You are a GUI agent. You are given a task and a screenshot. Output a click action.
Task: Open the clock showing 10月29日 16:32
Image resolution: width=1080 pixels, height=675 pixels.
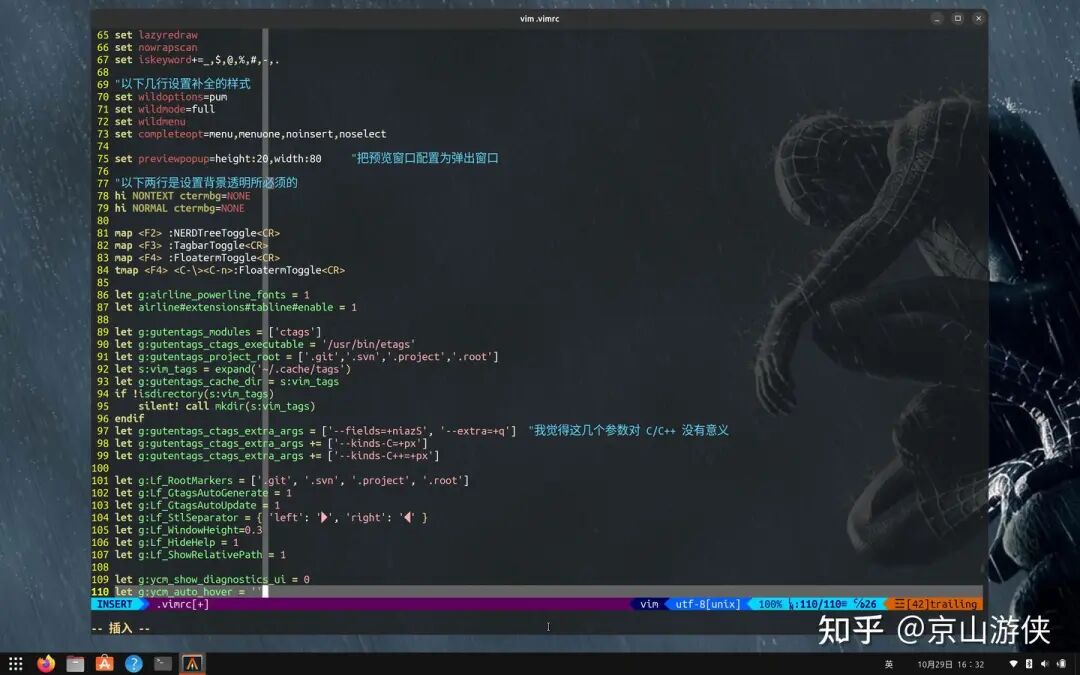click(x=951, y=664)
